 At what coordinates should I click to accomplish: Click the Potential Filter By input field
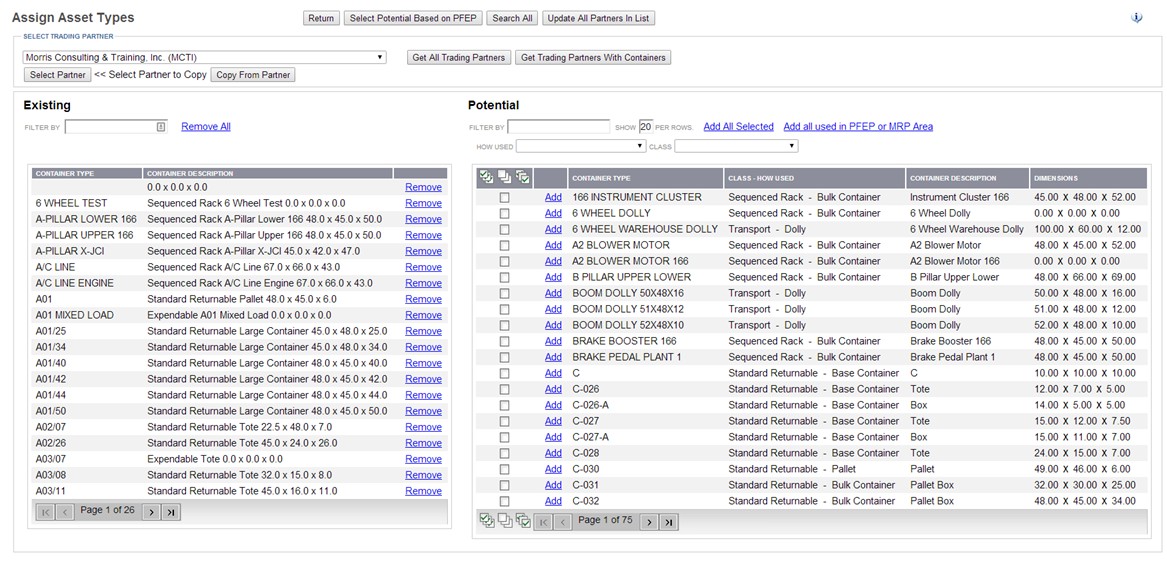coord(559,126)
